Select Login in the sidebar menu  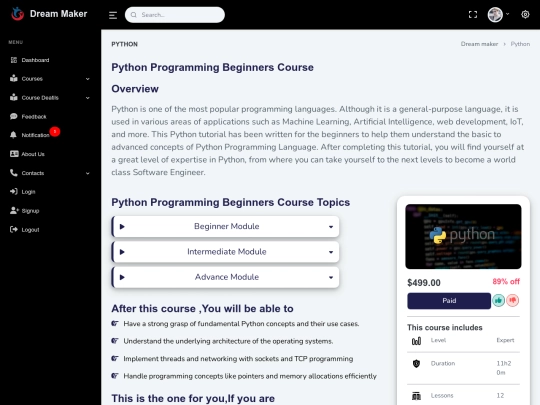28,191
